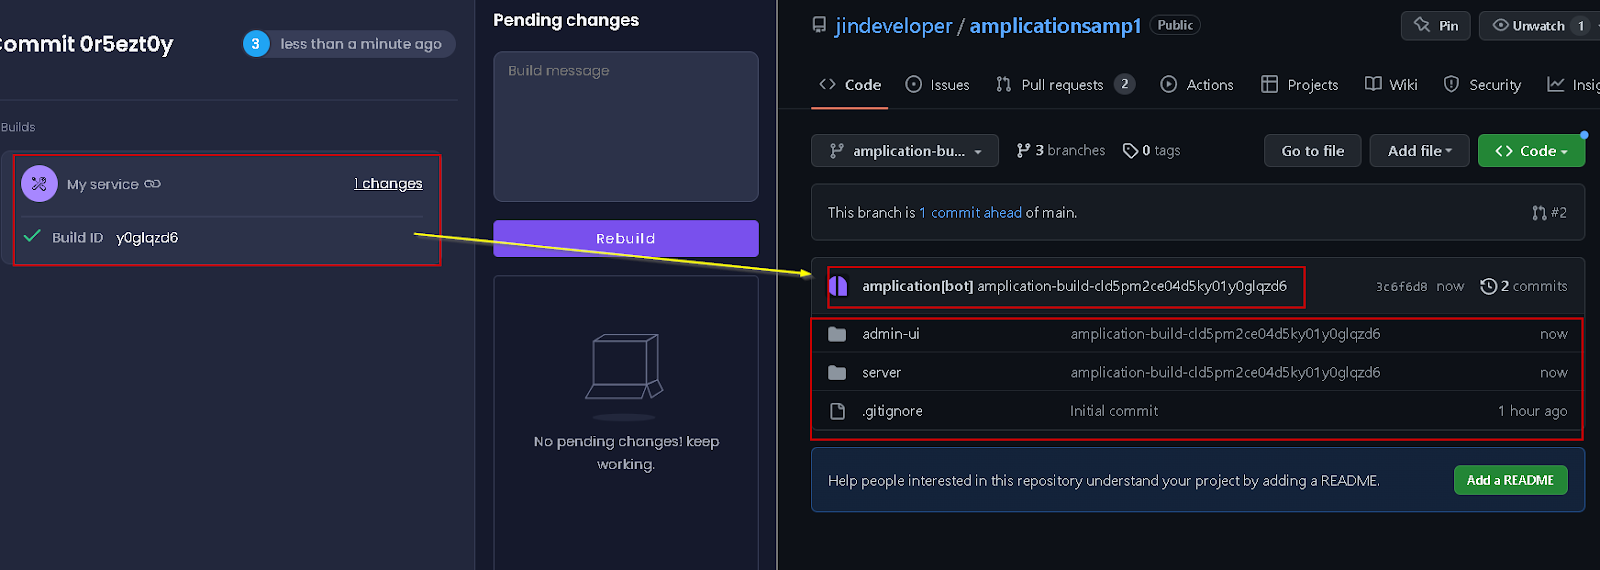Open the 3 branches link
The image size is (1600, 570).
pyautogui.click(x=1061, y=150)
